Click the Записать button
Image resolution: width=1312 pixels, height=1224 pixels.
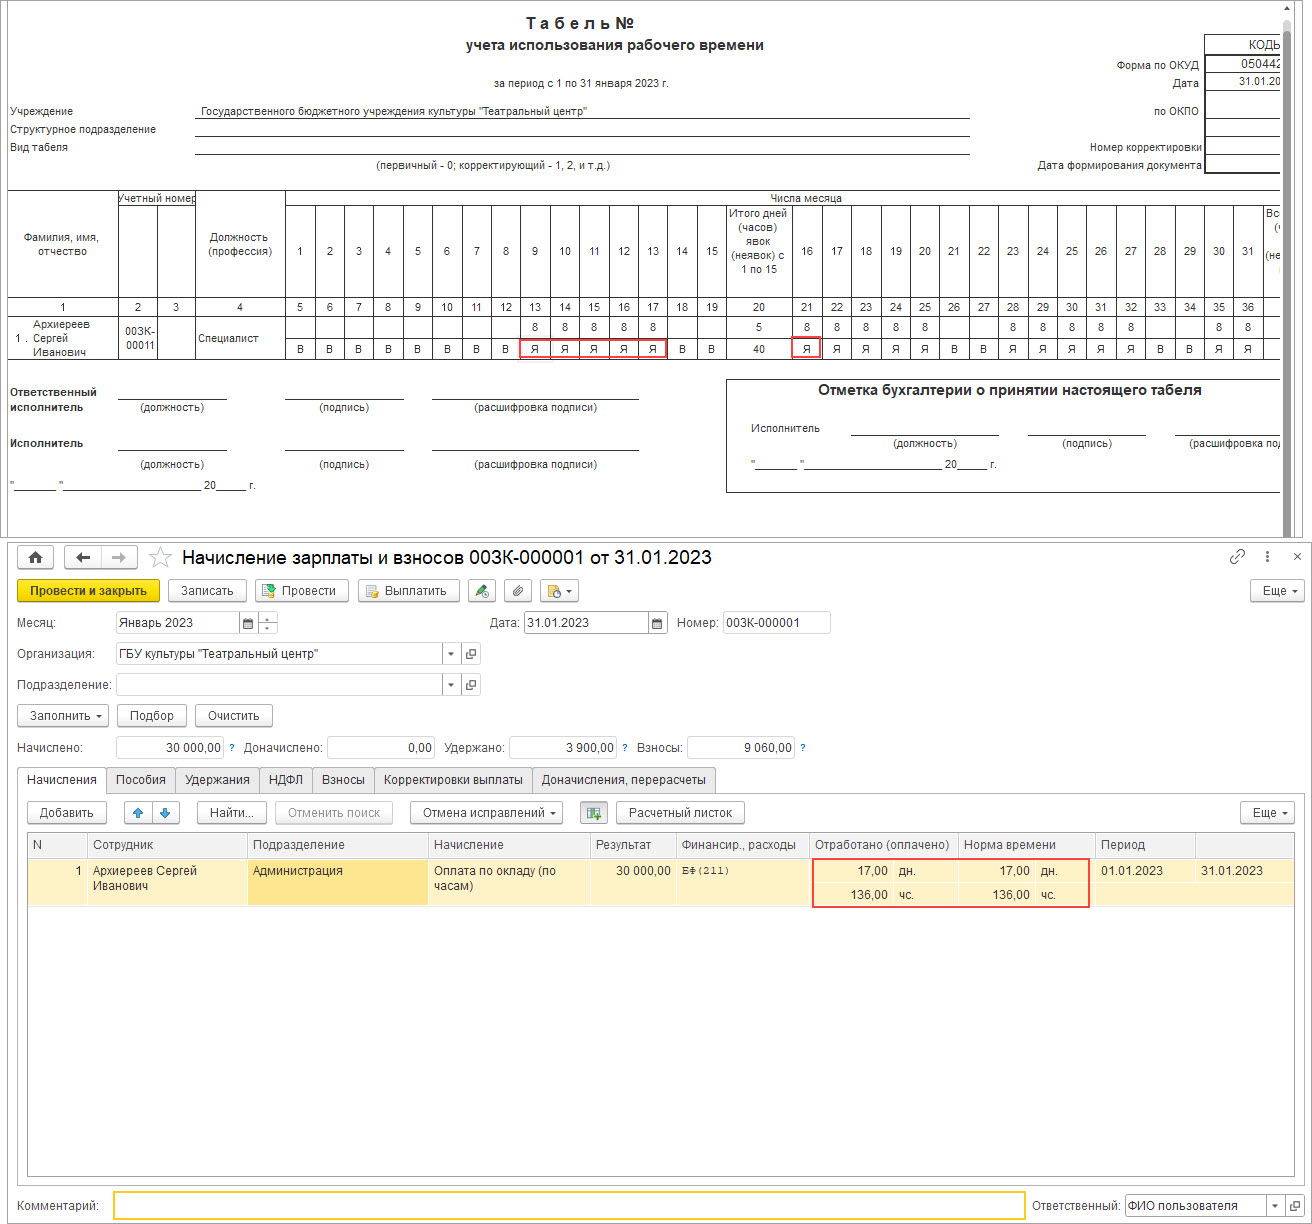click(207, 591)
